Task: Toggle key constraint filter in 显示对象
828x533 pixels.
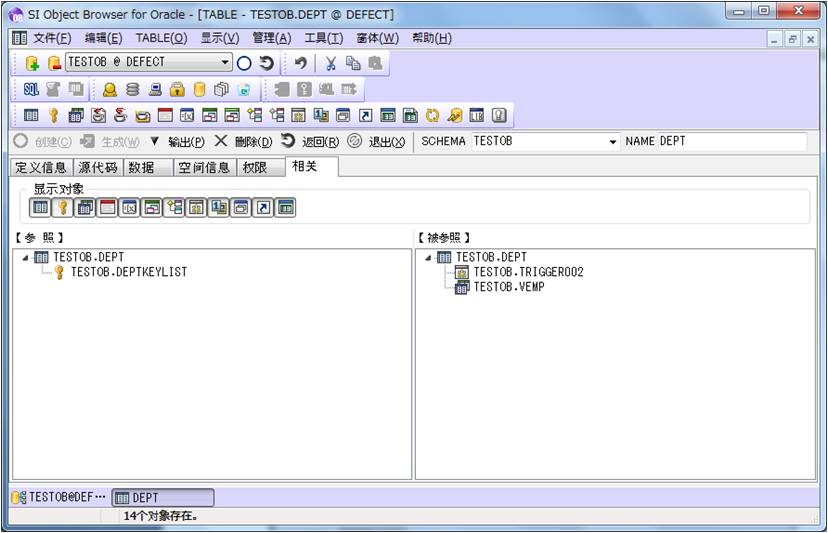Action: (62, 207)
